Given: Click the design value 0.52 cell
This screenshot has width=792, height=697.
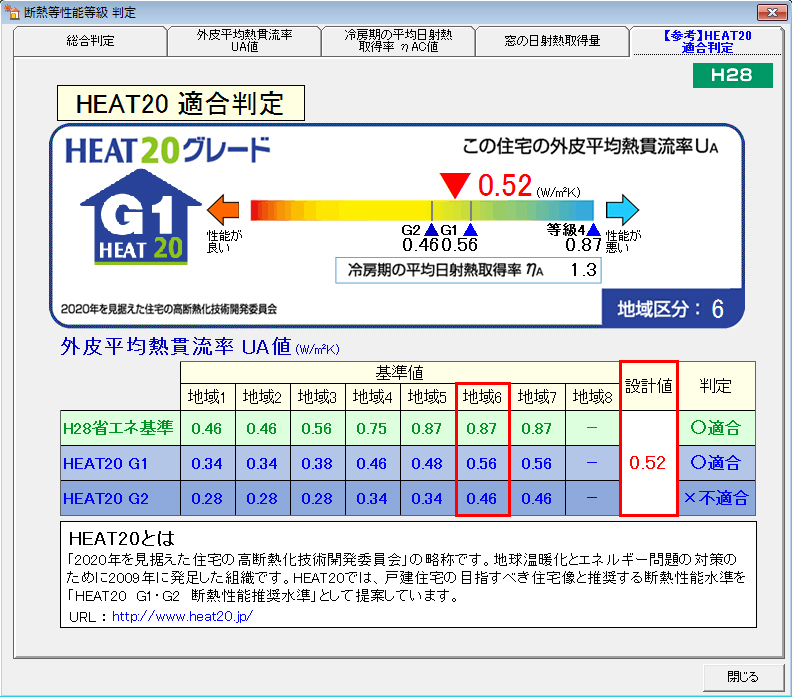Looking at the screenshot, I should (649, 463).
